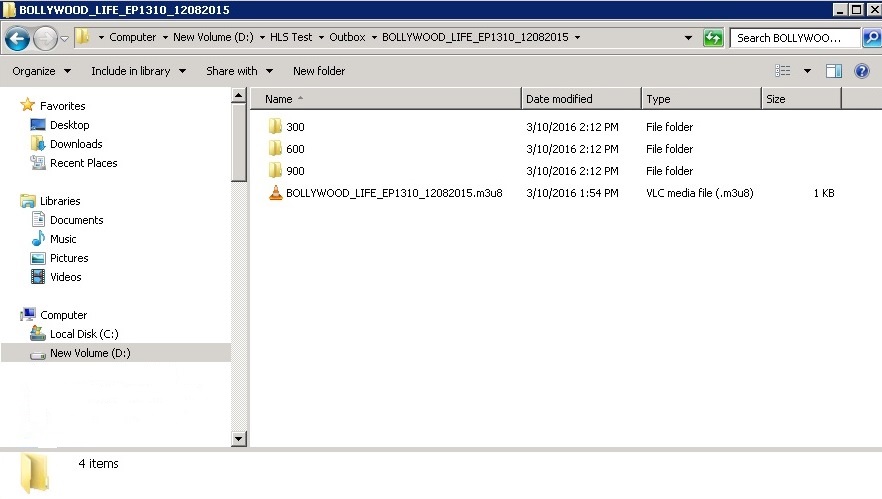Open Recent Places in Favorites

83,163
